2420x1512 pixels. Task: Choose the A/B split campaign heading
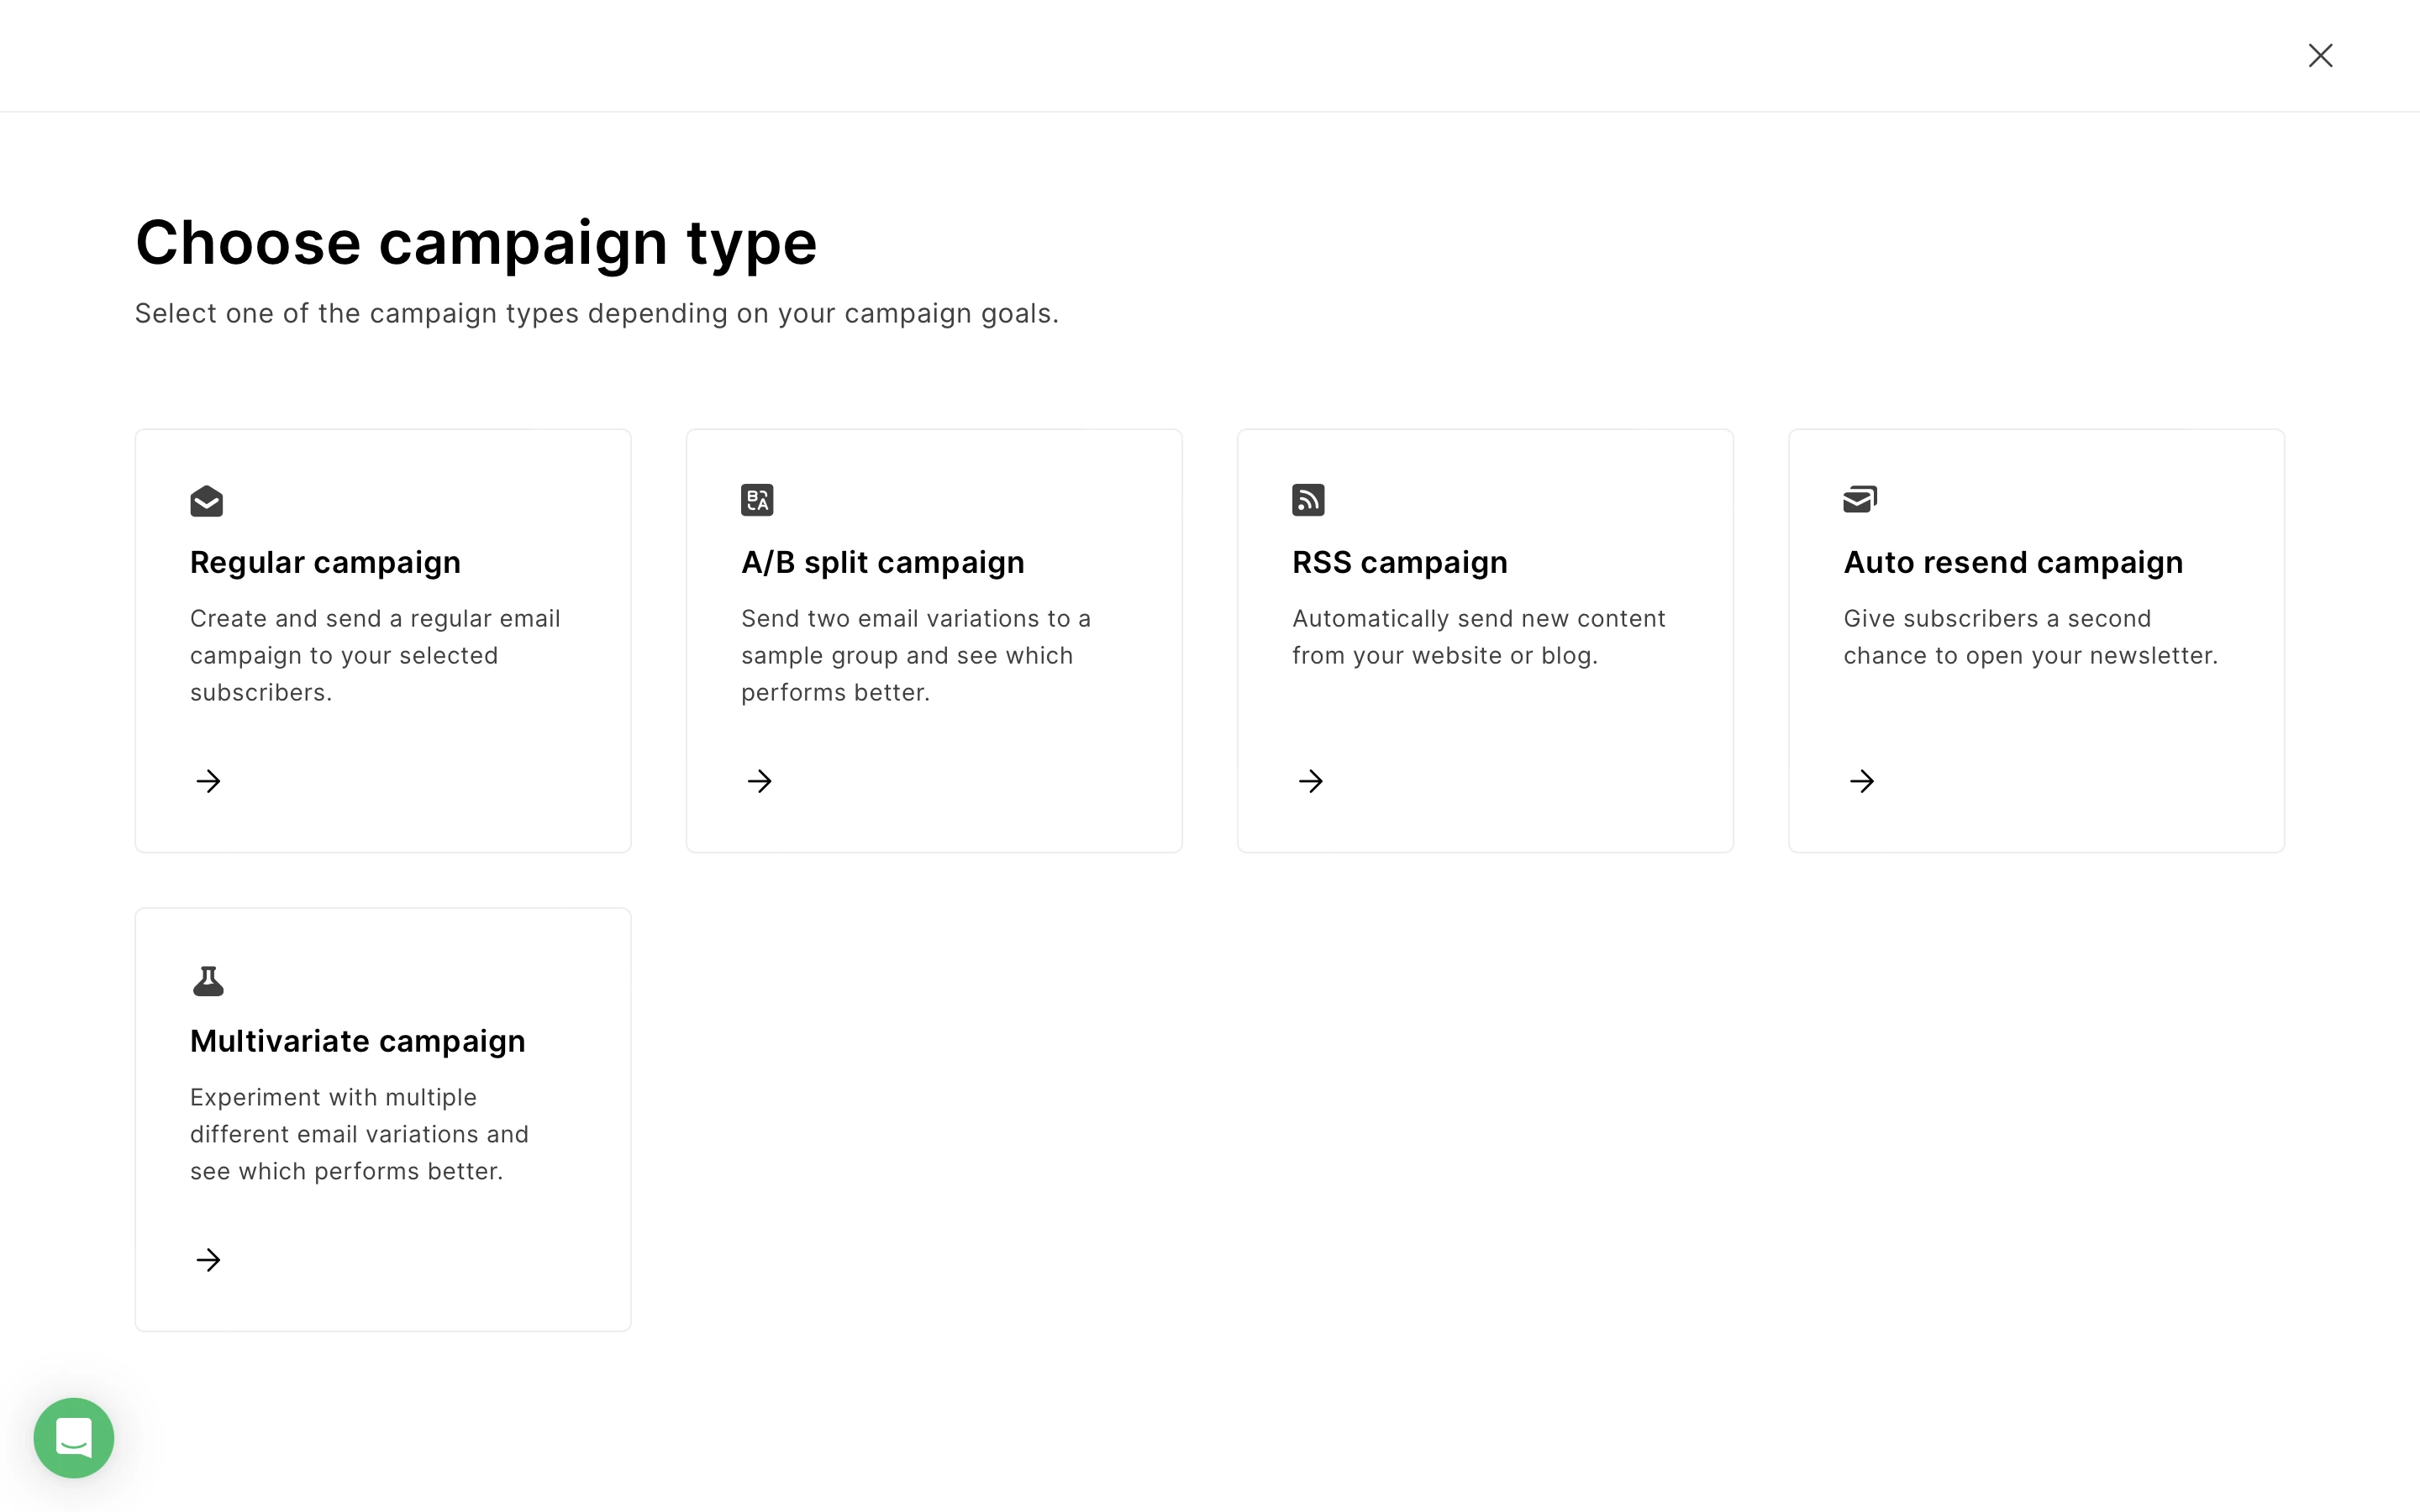tap(882, 563)
